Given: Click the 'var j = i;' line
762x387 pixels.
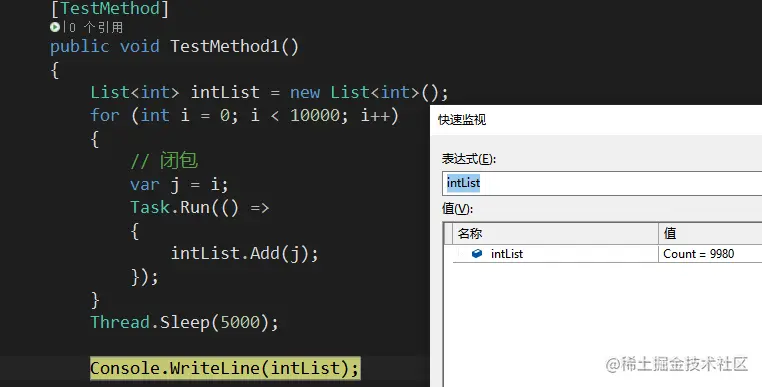Looking at the screenshot, I should [179, 185].
